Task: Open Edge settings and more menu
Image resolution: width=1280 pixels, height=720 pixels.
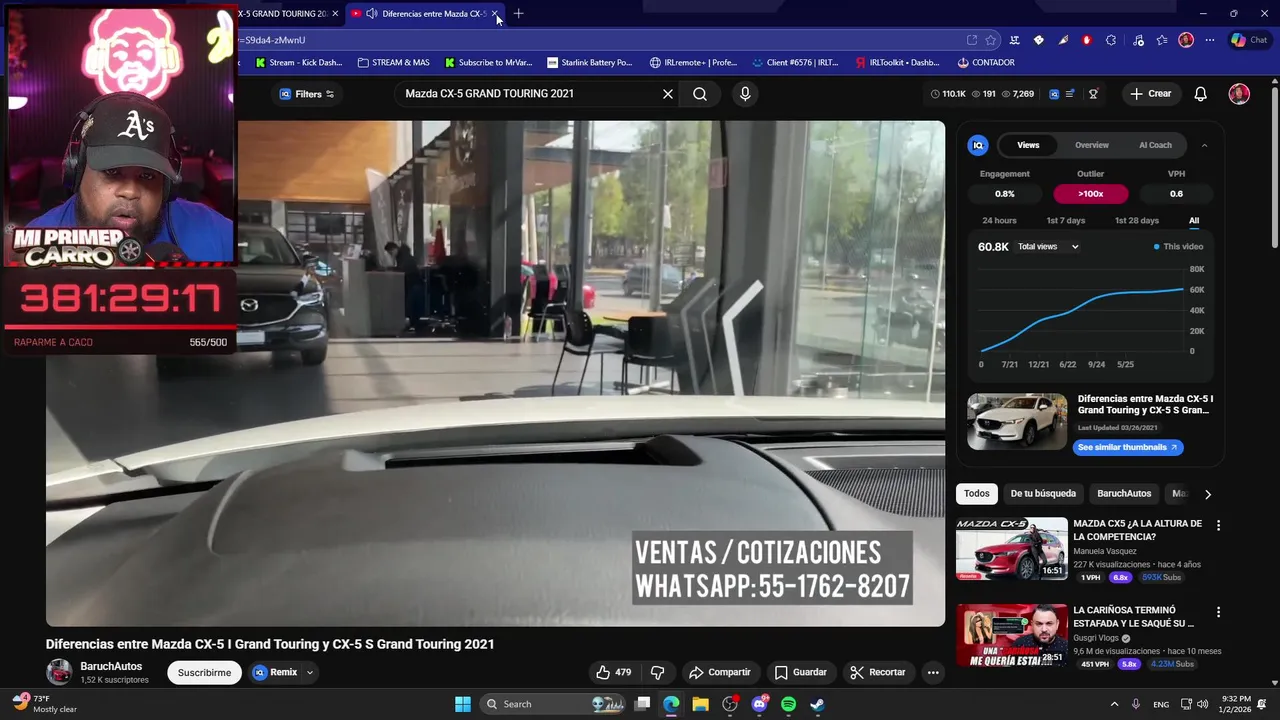Action: 1210,40
